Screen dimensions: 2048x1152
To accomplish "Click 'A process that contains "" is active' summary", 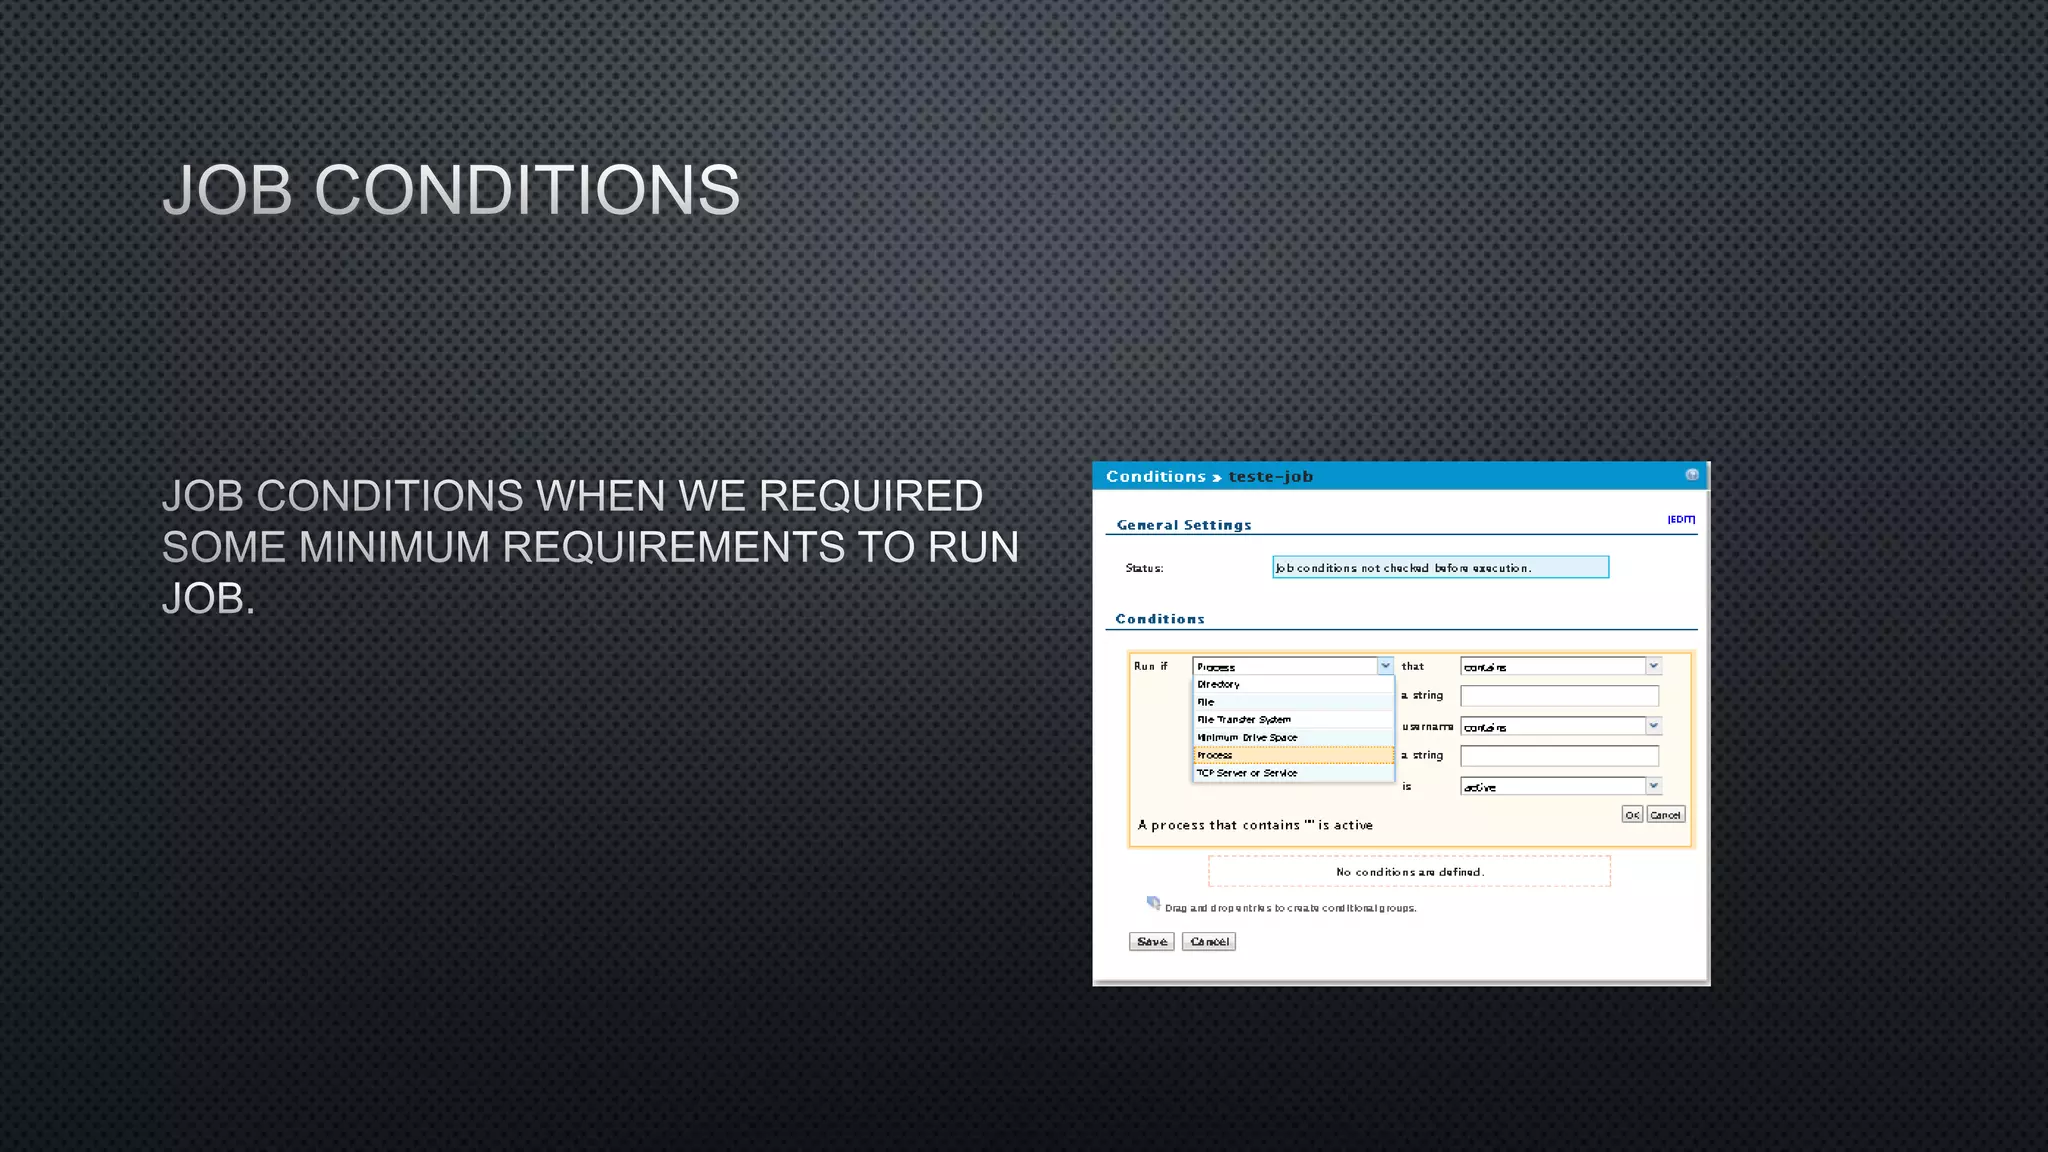I will 1255,825.
